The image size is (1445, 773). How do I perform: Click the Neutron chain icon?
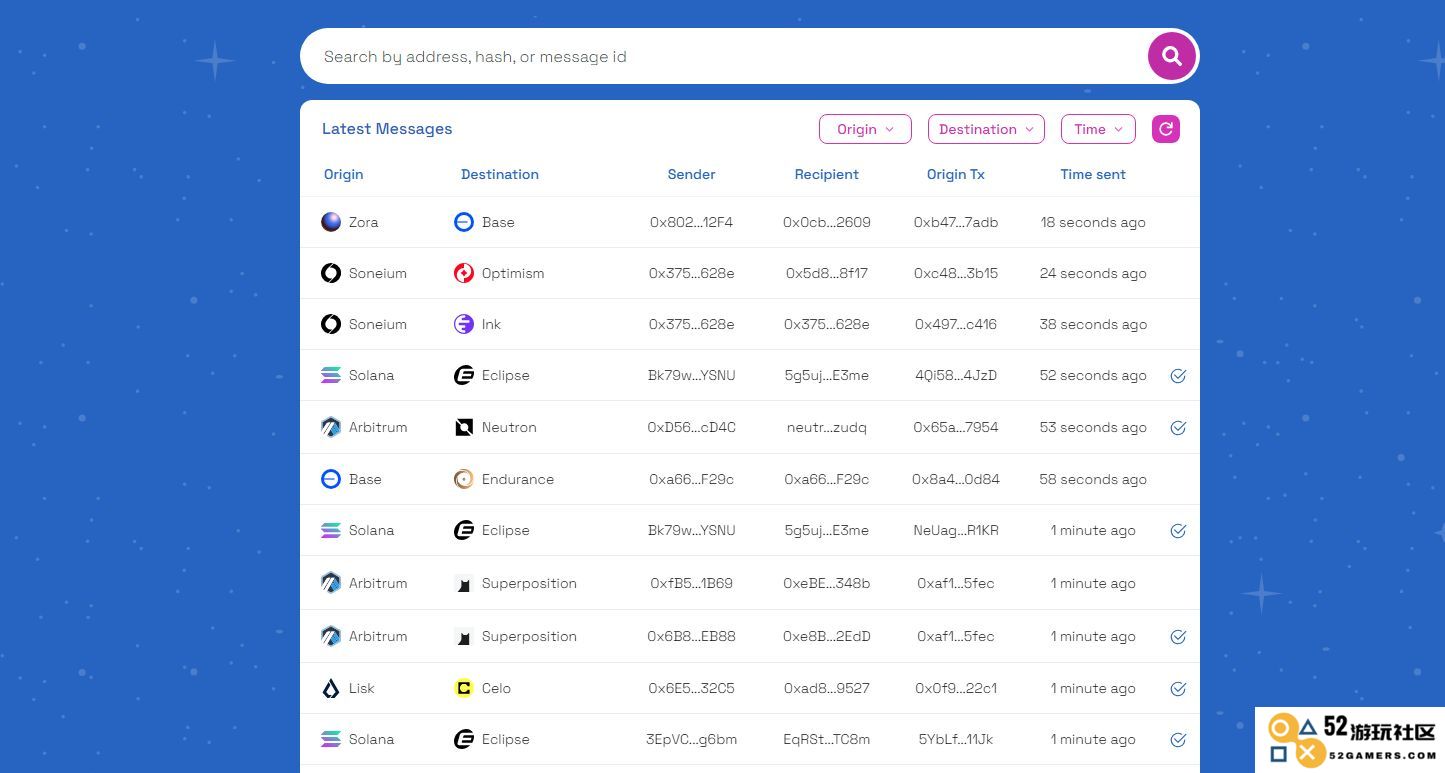pyautogui.click(x=464, y=427)
